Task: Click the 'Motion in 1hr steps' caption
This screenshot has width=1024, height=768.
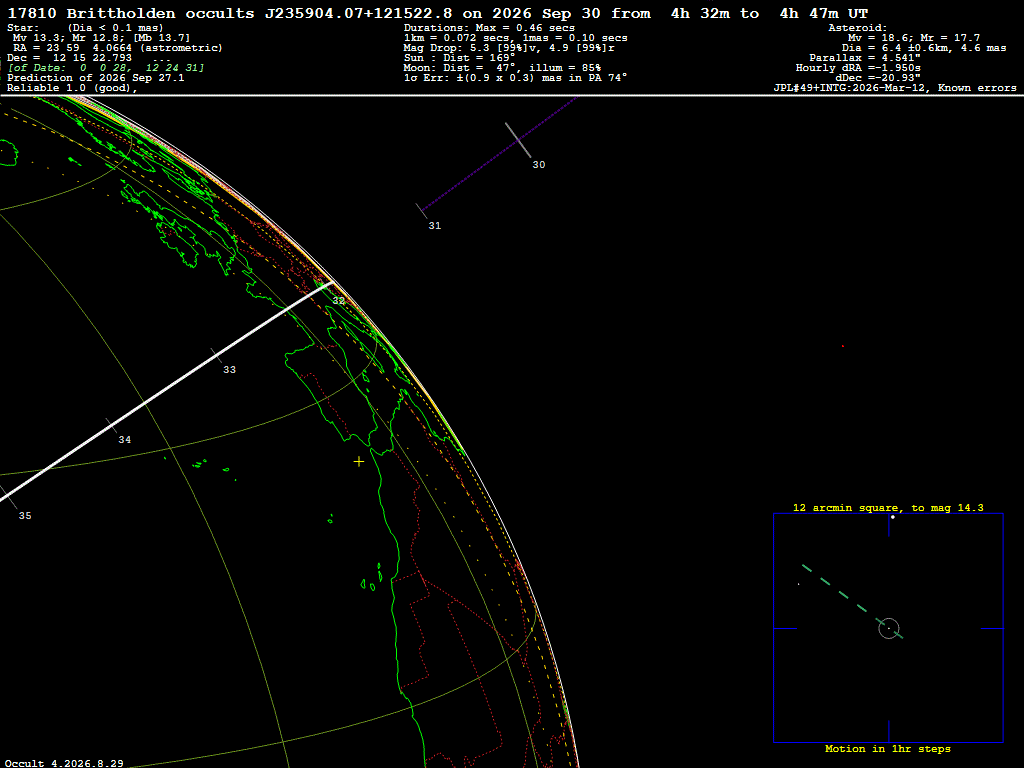Action: coord(888,749)
